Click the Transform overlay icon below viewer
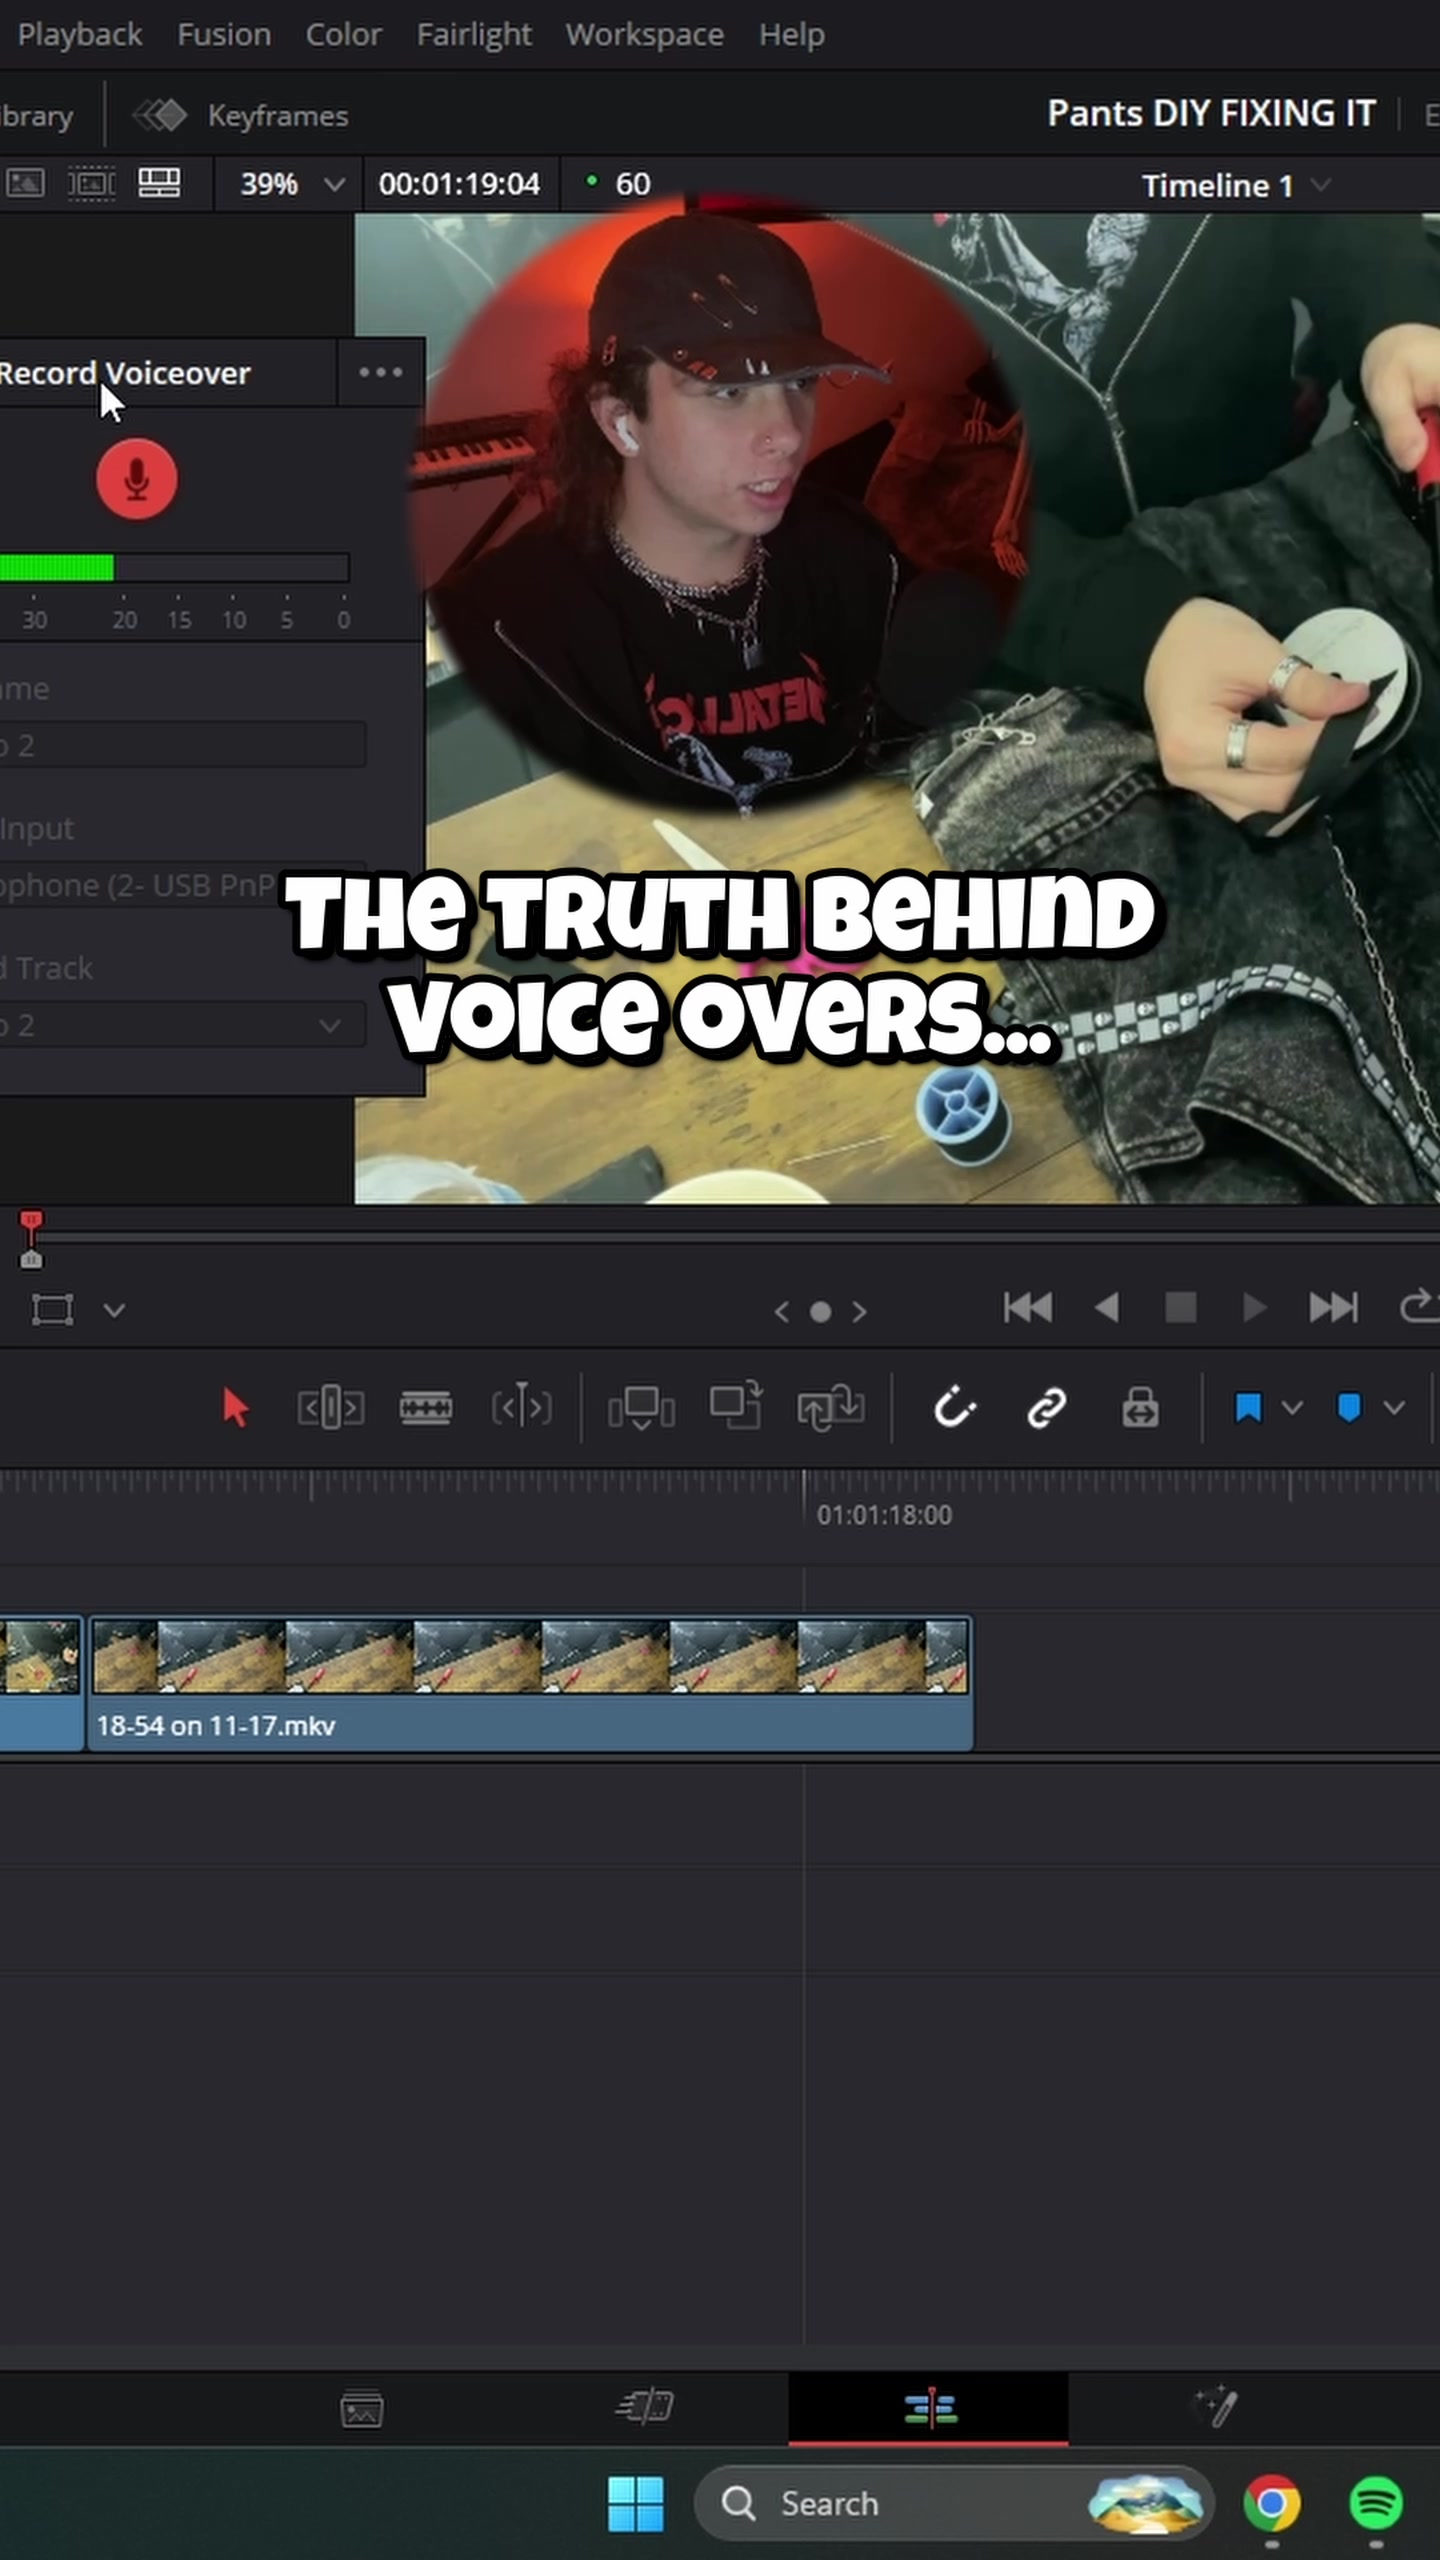The image size is (1440, 2560). point(53,1310)
